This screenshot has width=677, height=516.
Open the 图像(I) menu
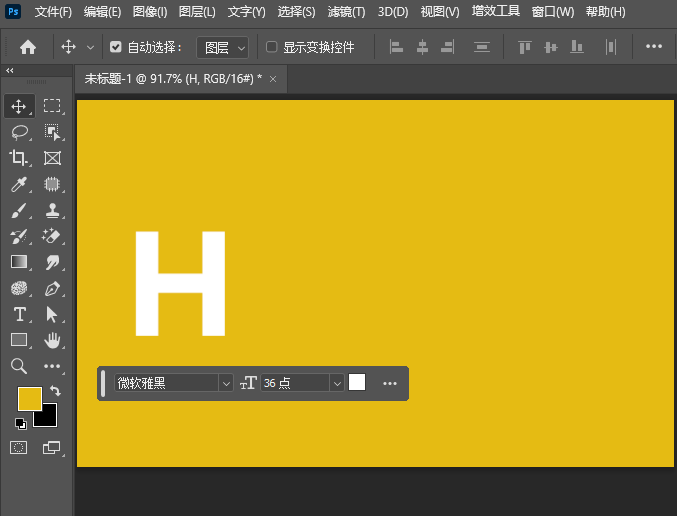150,12
